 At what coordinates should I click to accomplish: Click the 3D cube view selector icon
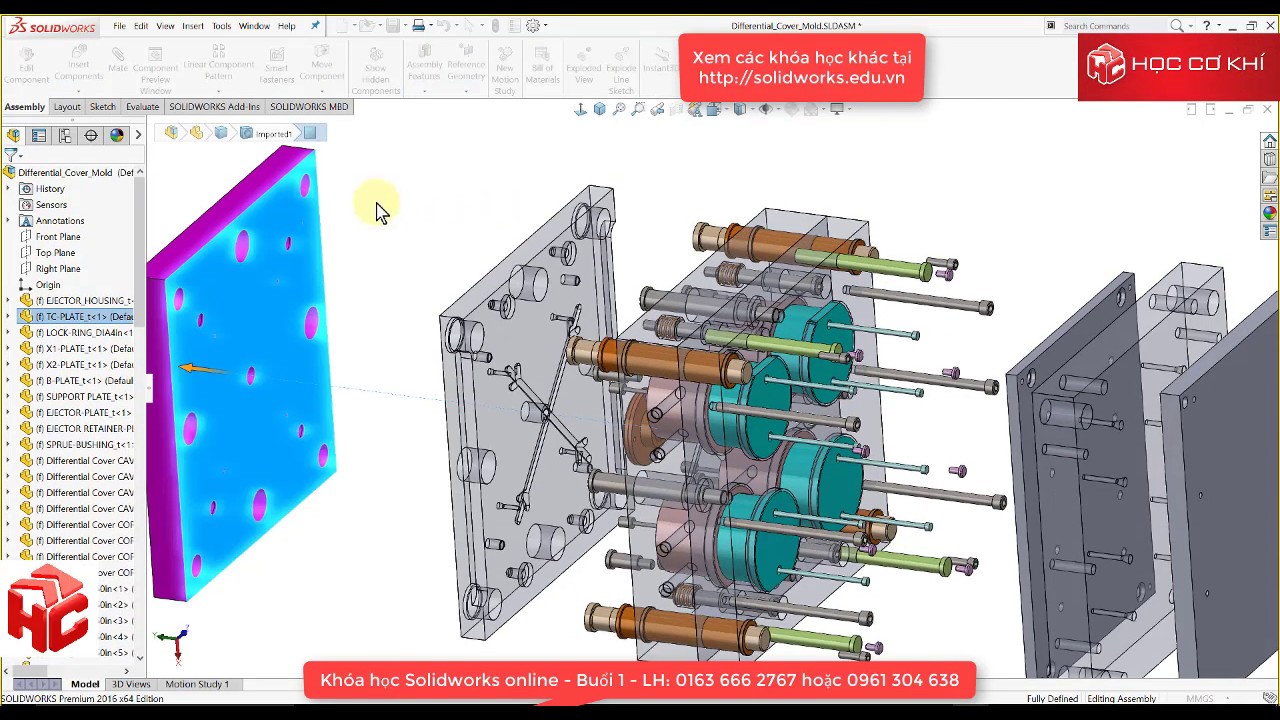[x=599, y=109]
